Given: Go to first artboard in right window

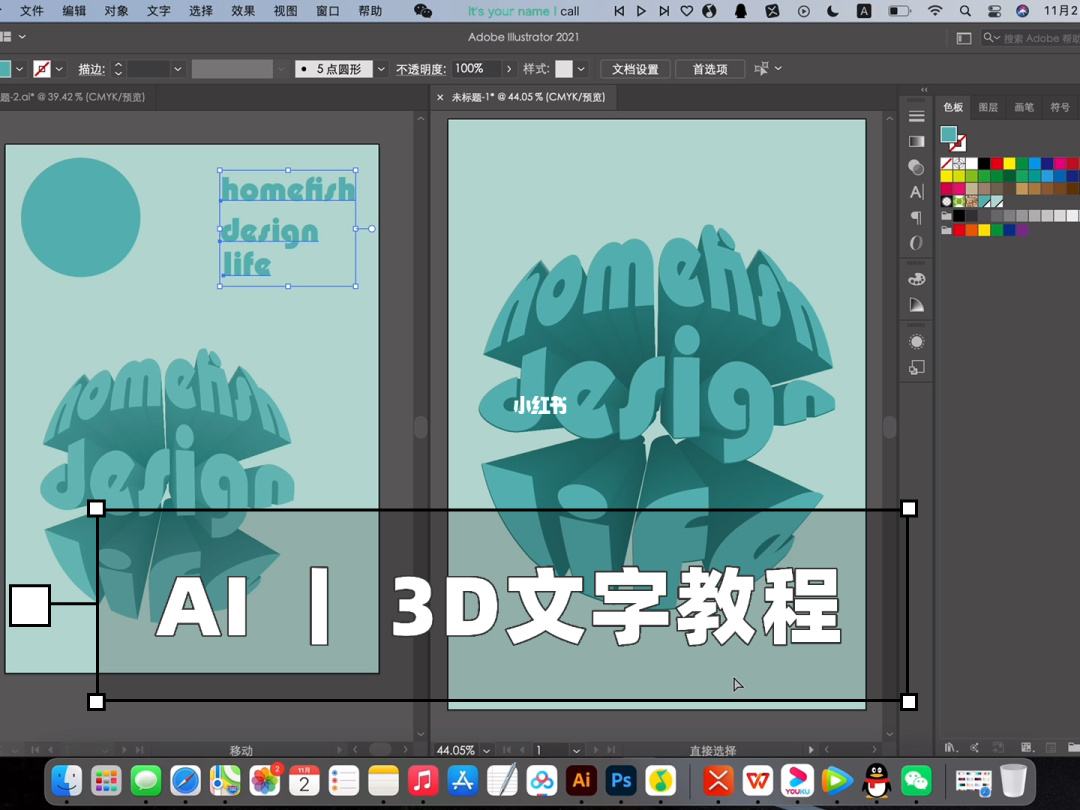Looking at the screenshot, I should [507, 749].
